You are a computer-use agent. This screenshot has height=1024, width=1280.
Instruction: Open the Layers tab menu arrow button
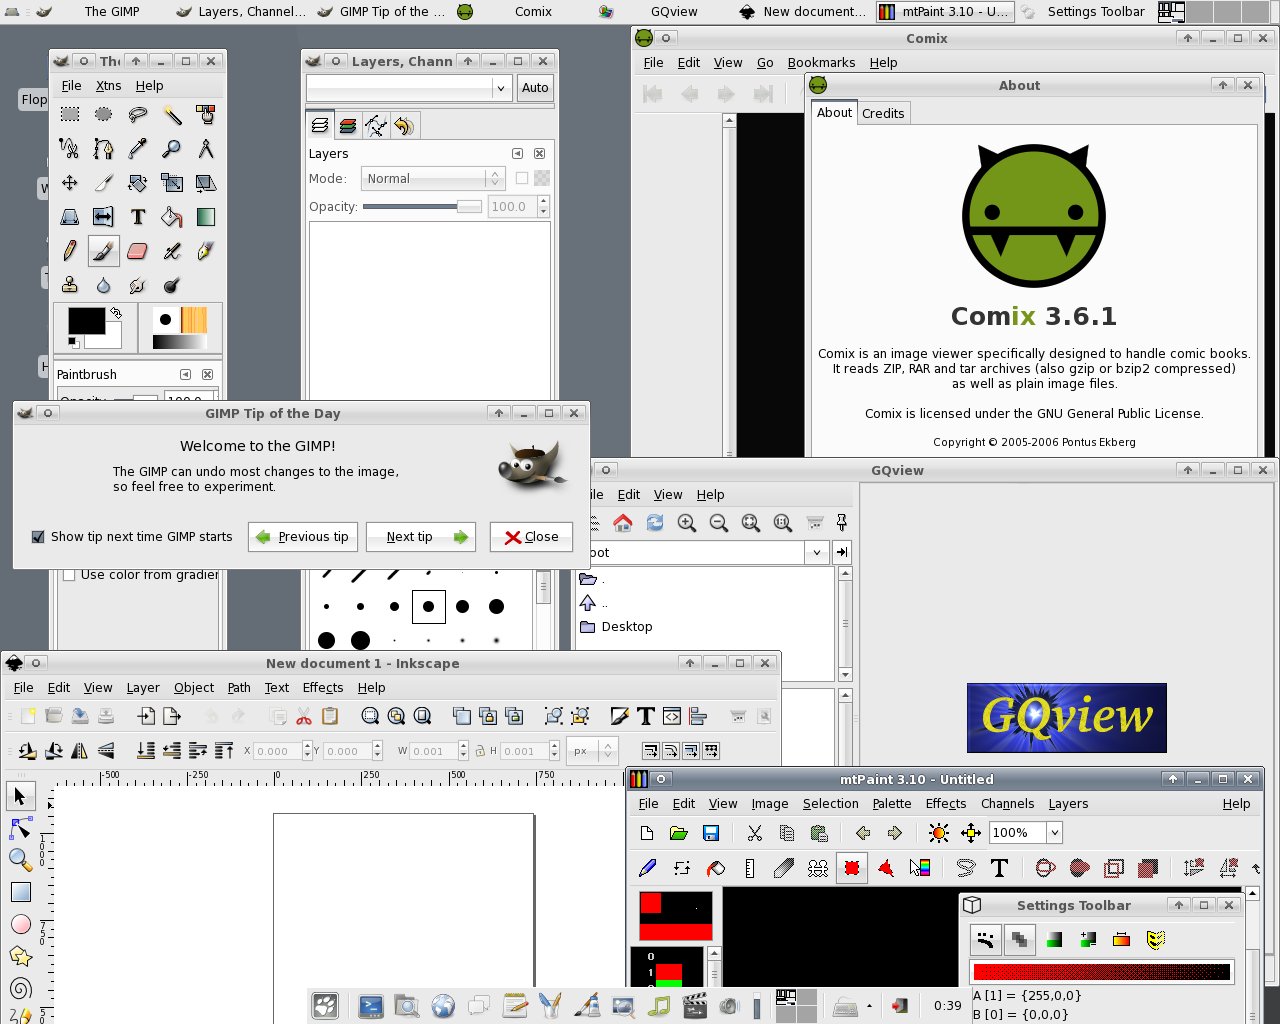pos(517,153)
